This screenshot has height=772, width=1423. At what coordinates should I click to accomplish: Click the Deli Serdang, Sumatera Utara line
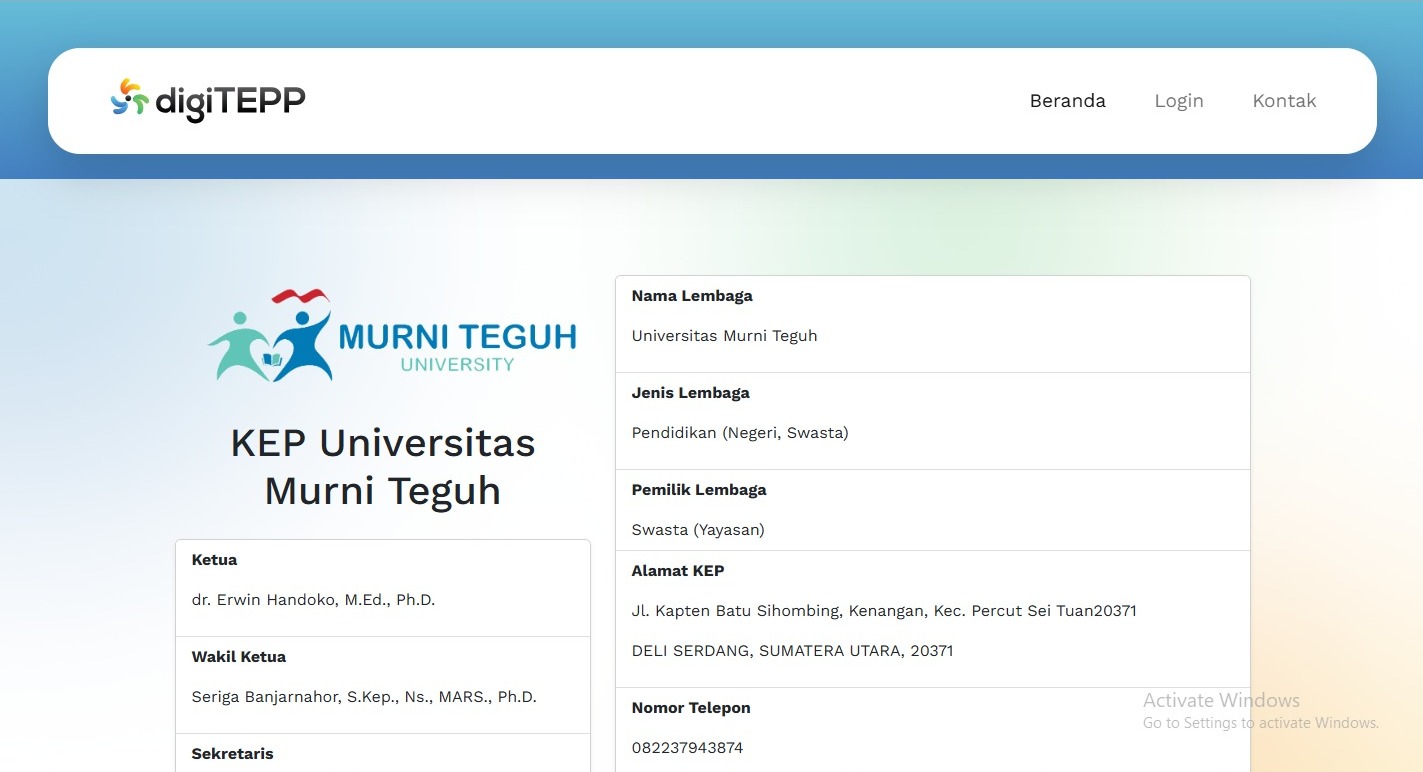pyautogui.click(x=792, y=651)
